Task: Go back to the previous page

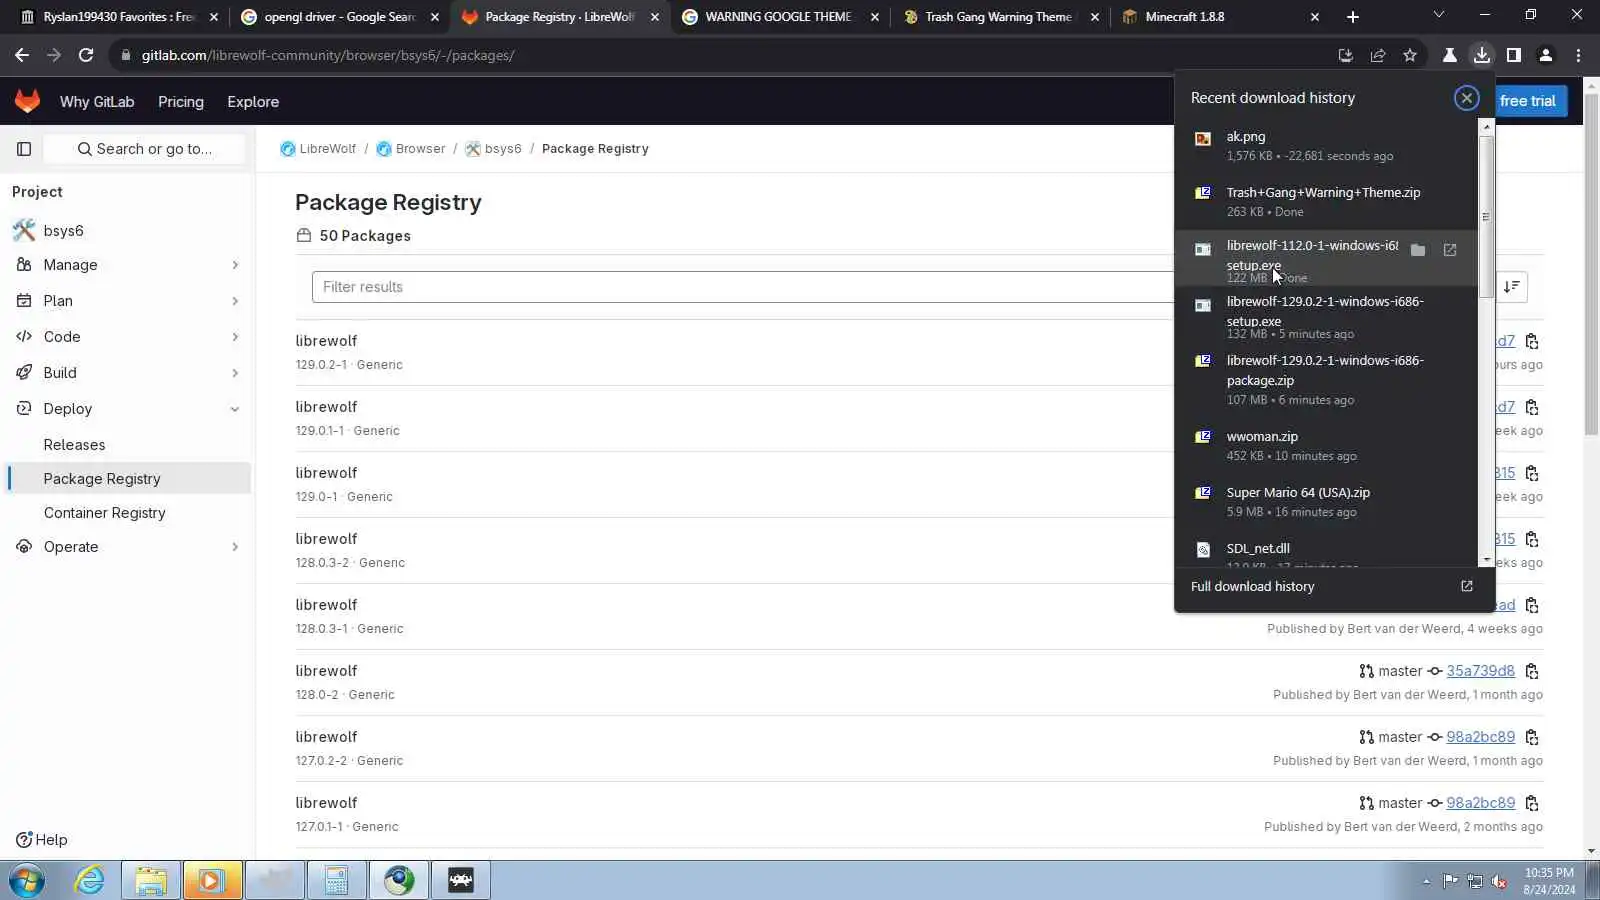Action: click(22, 55)
